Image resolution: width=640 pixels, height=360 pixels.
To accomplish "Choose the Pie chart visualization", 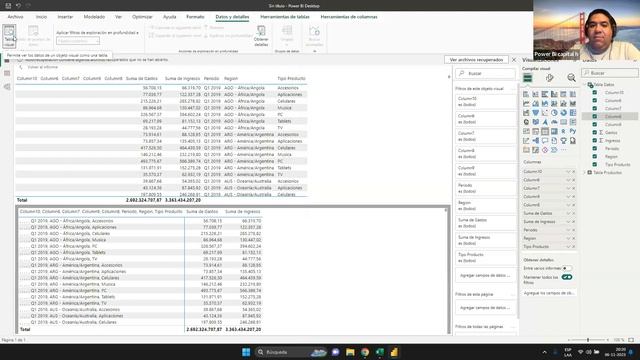I will (x=554, y=113).
